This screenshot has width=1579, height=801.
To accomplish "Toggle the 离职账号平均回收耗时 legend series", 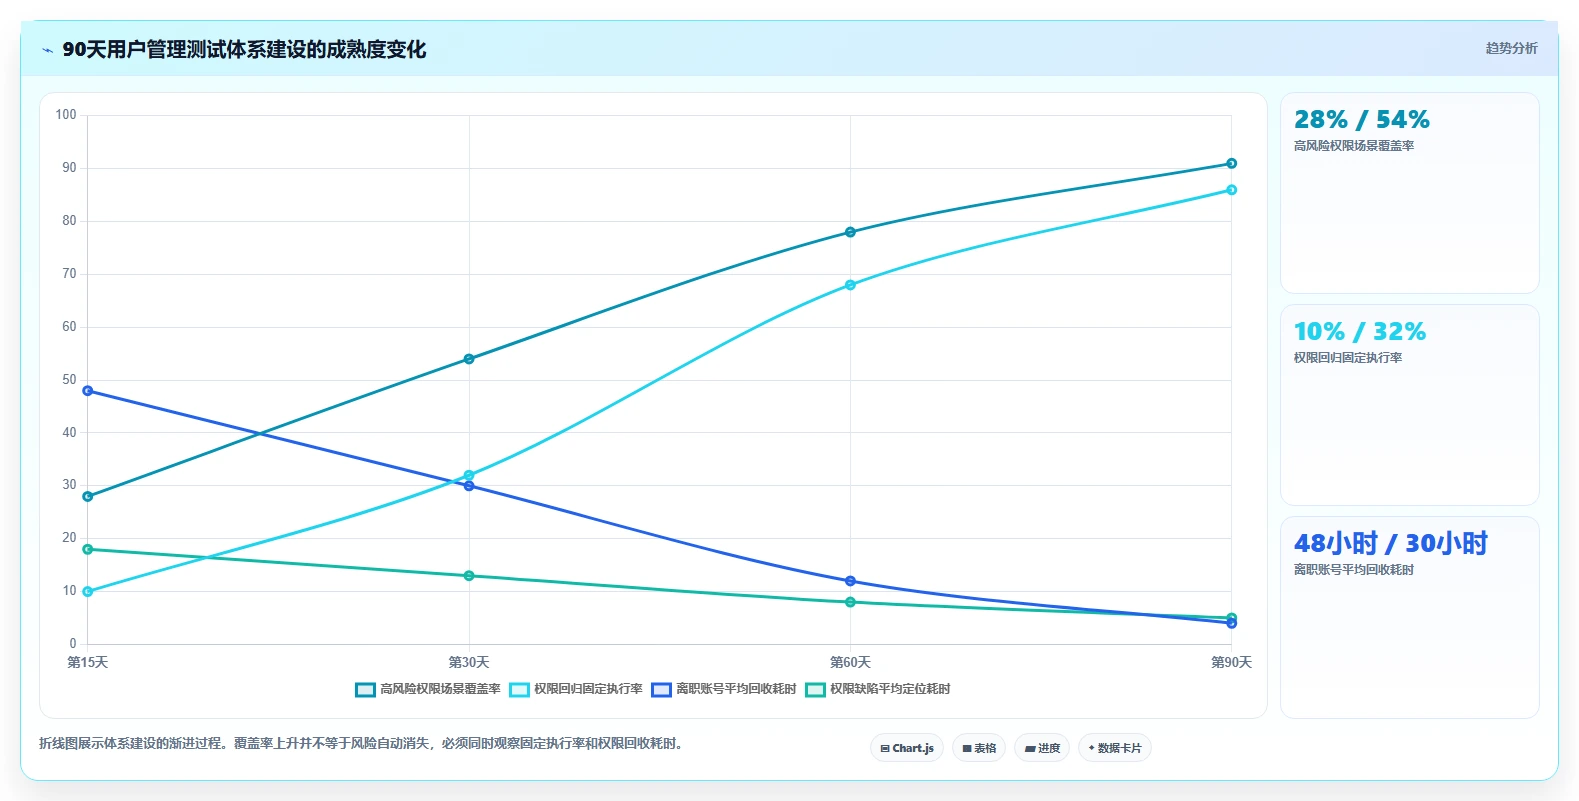I will [x=724, y=689].
